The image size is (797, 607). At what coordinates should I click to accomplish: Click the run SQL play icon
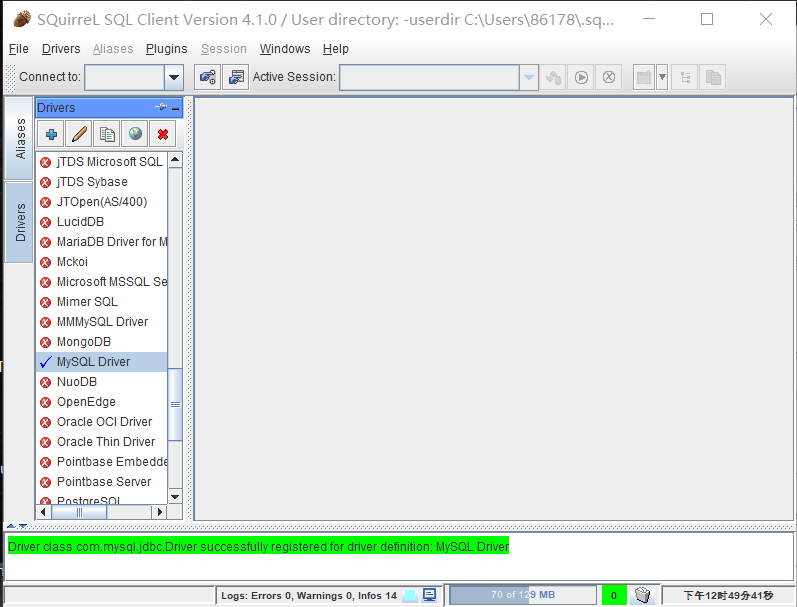(x=581, y=77)
